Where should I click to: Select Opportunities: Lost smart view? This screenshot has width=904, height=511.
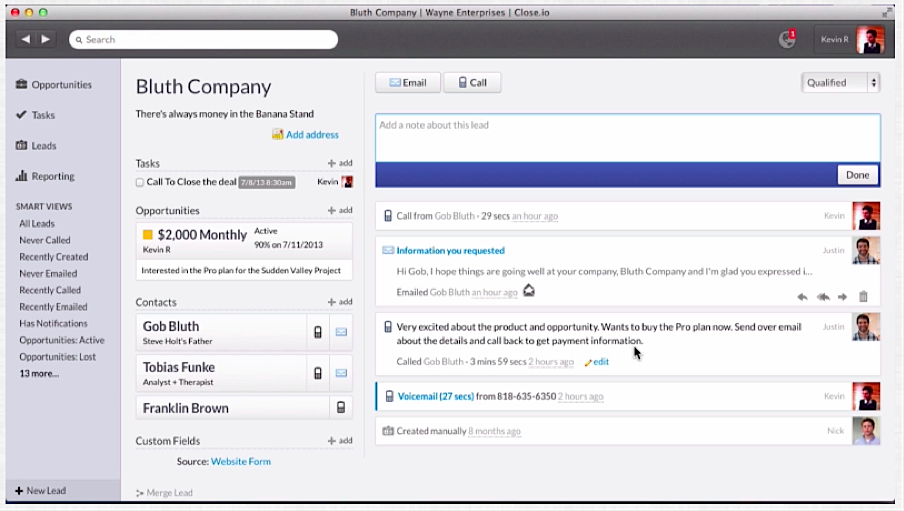point(58,357)
